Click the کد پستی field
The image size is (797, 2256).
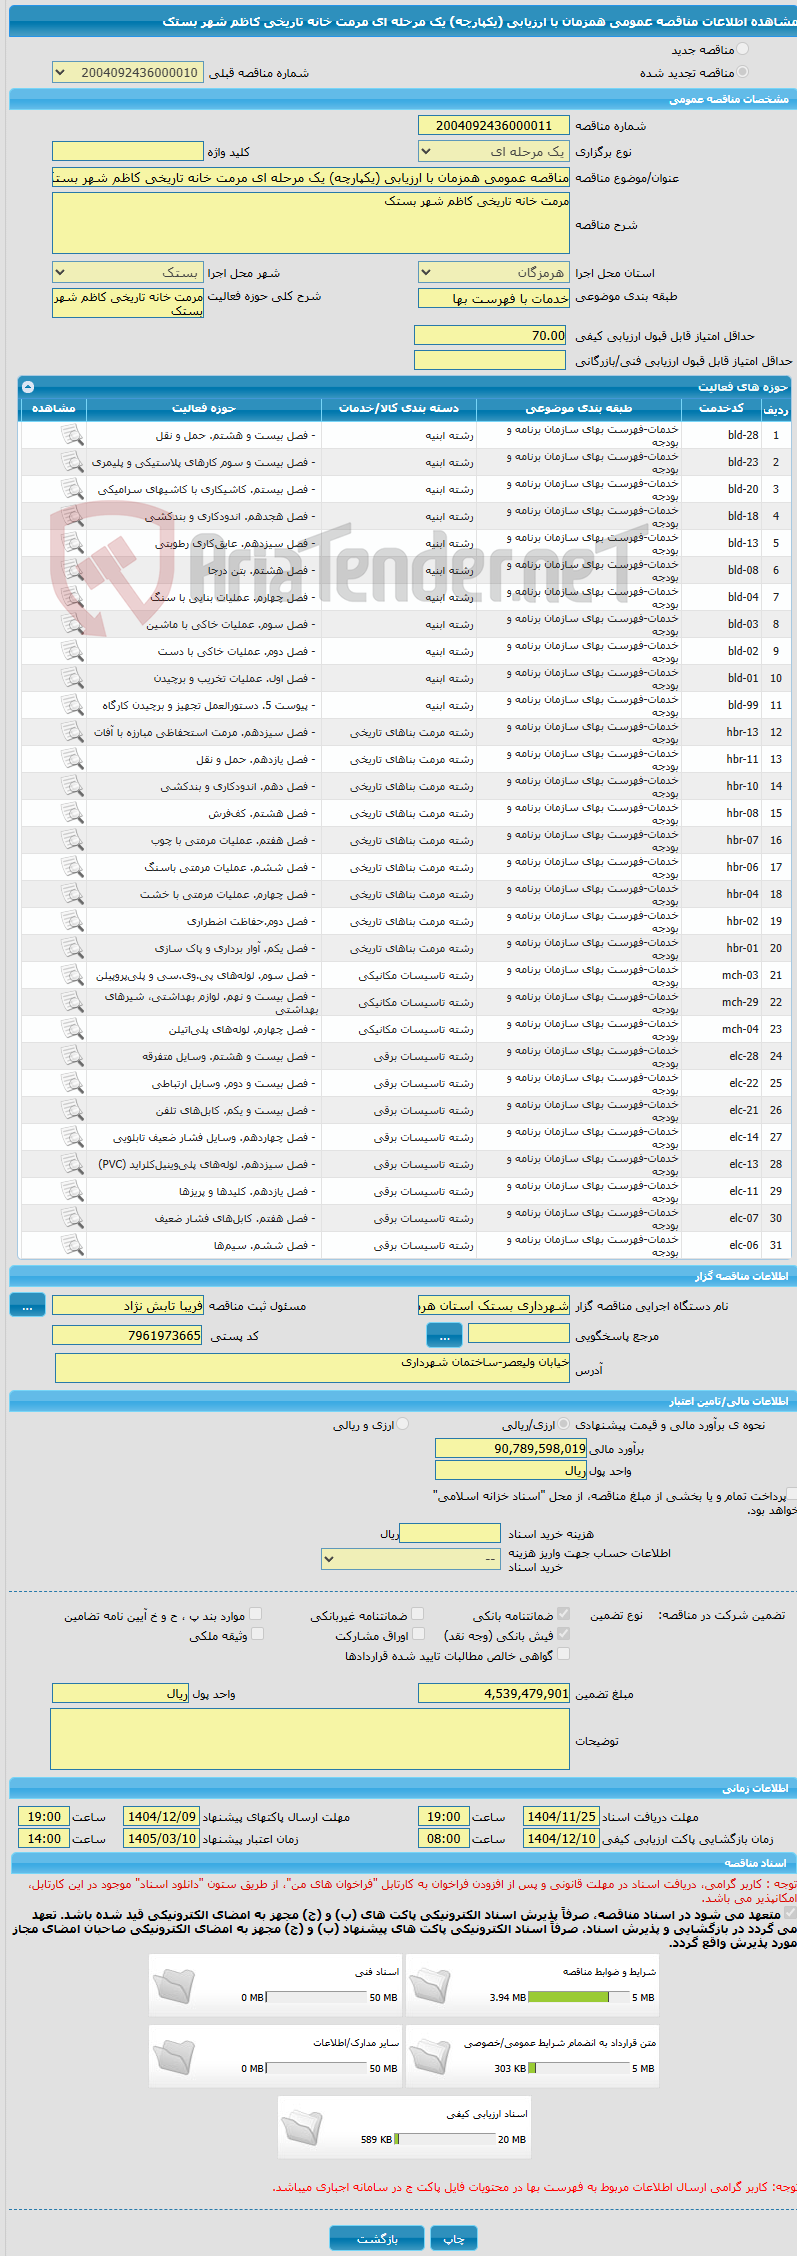click(x=127, y=1335)
